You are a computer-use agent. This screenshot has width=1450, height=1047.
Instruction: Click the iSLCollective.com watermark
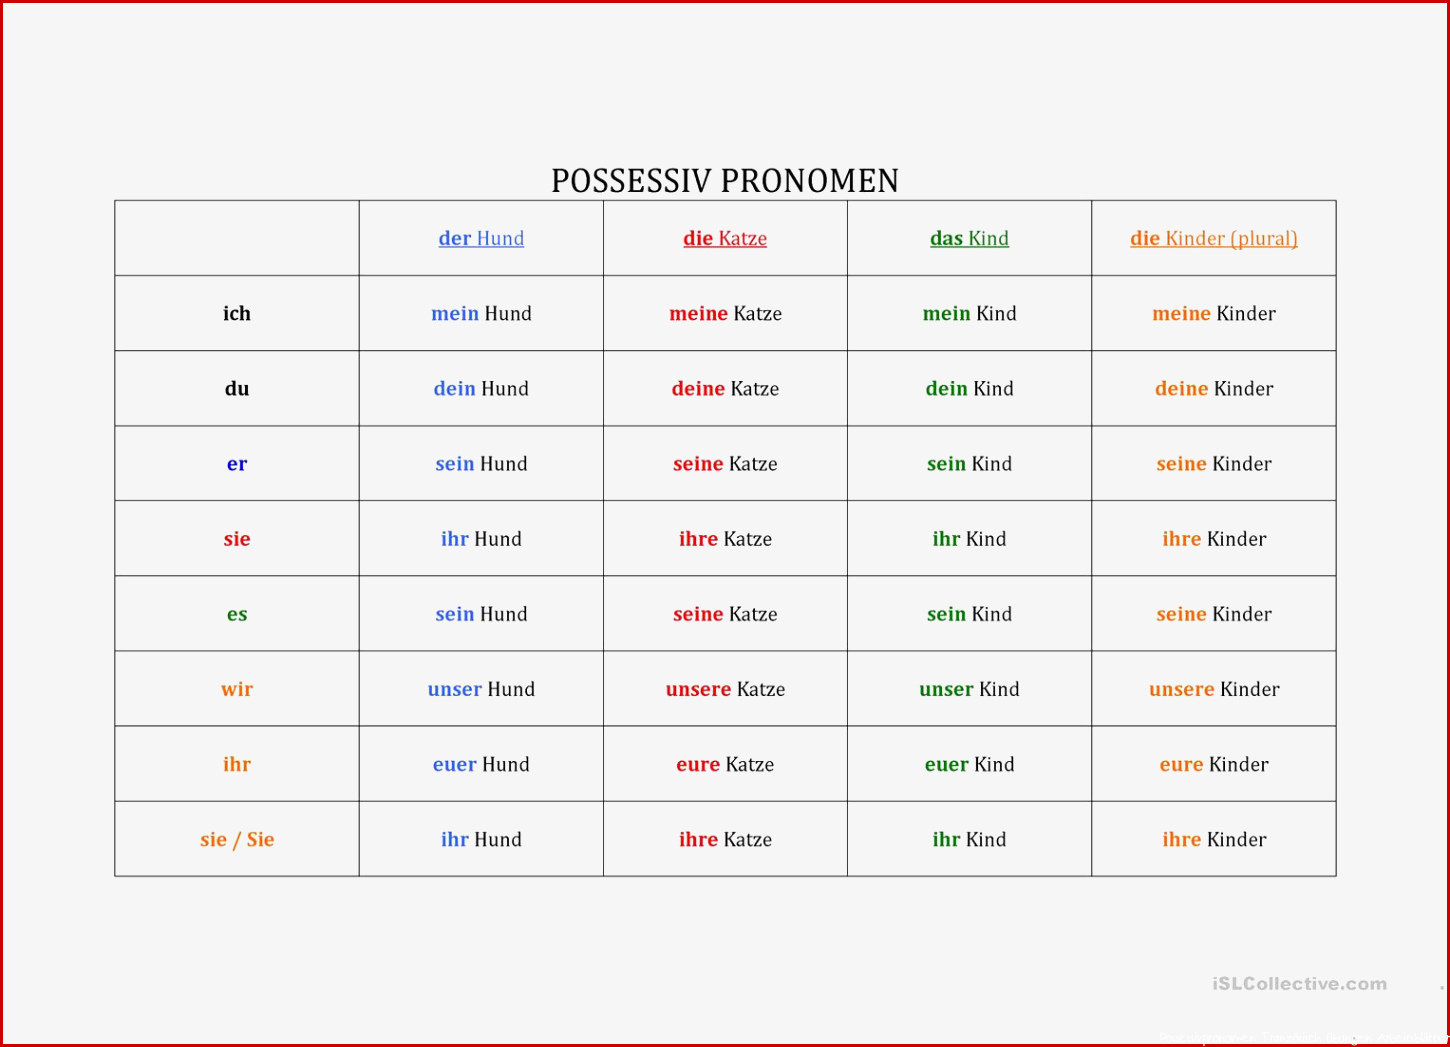coord(1299,984)
